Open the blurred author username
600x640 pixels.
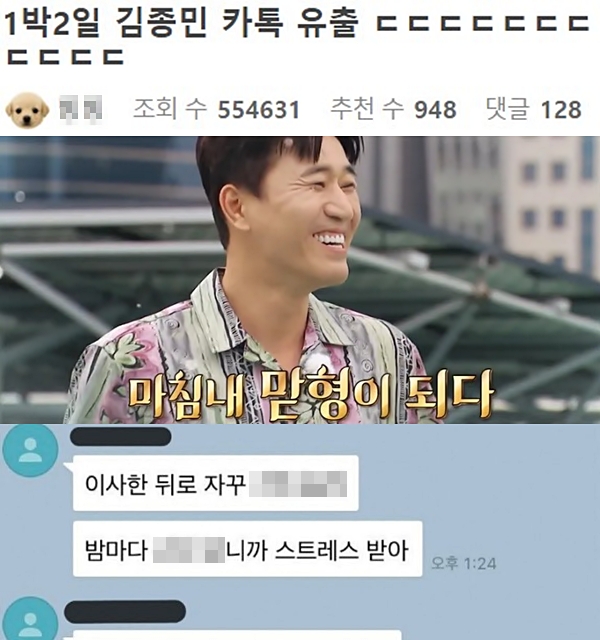coord(80,109)
